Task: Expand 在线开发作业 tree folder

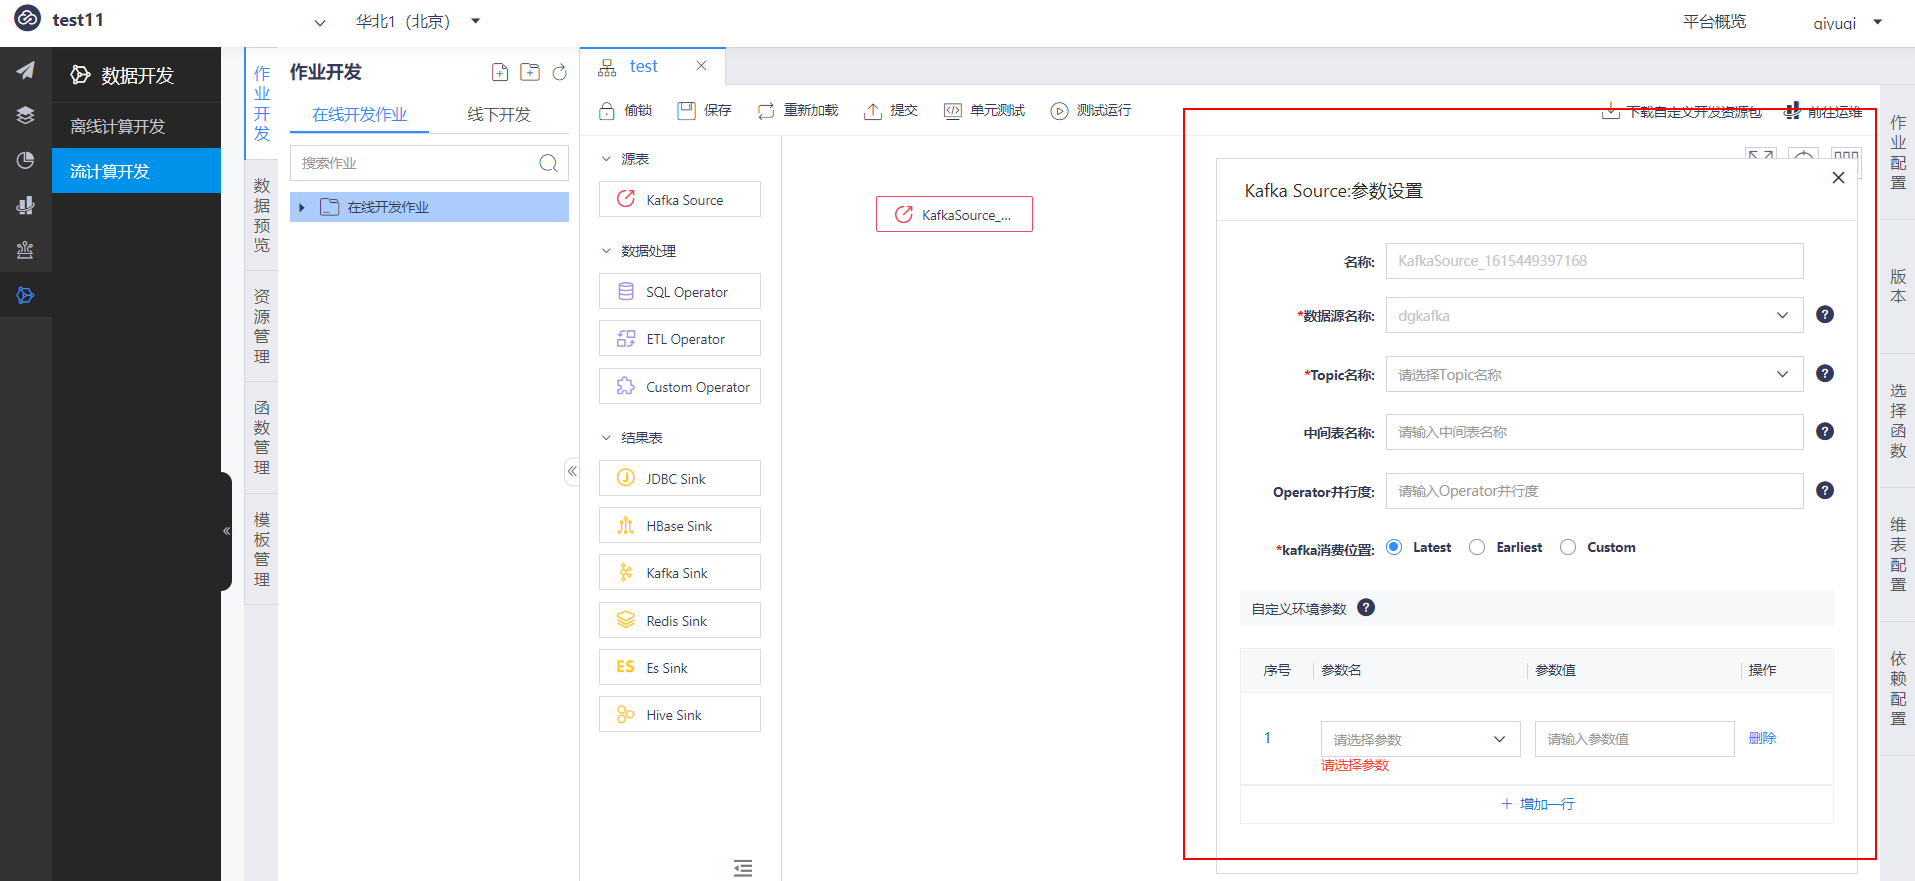Action: click(x=302, y=207)
